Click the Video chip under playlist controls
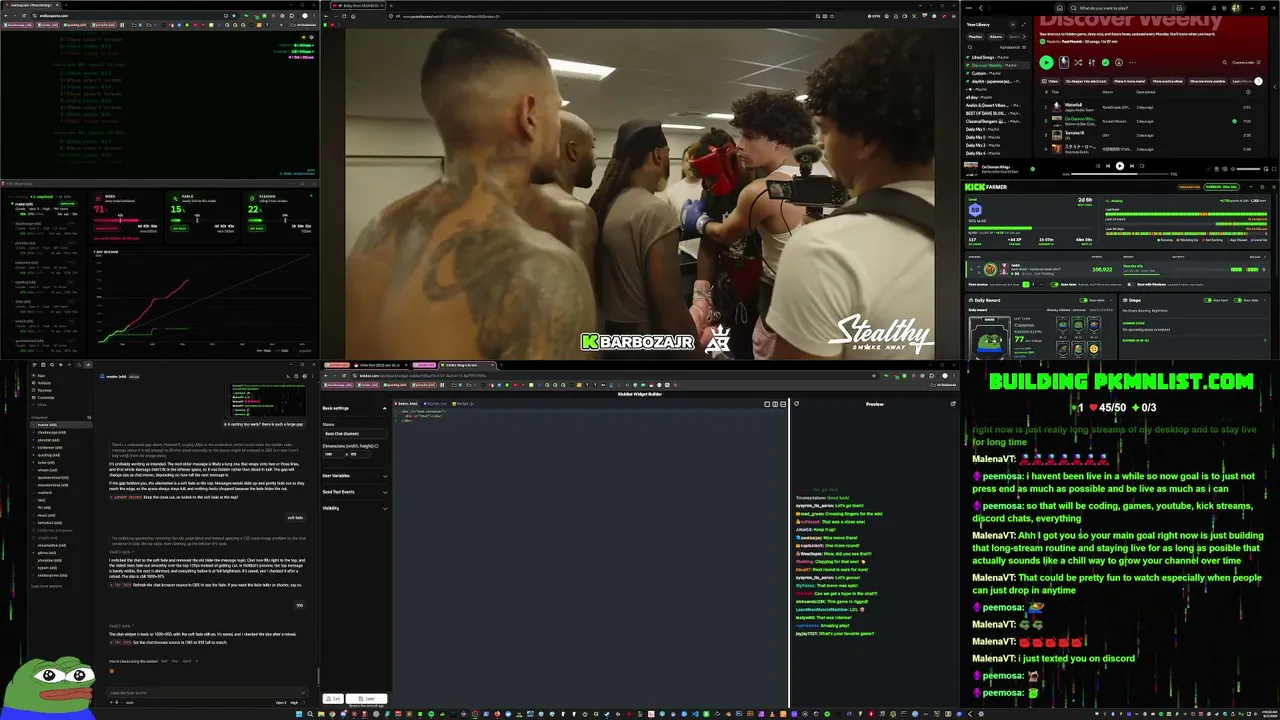 (1050, 81)
